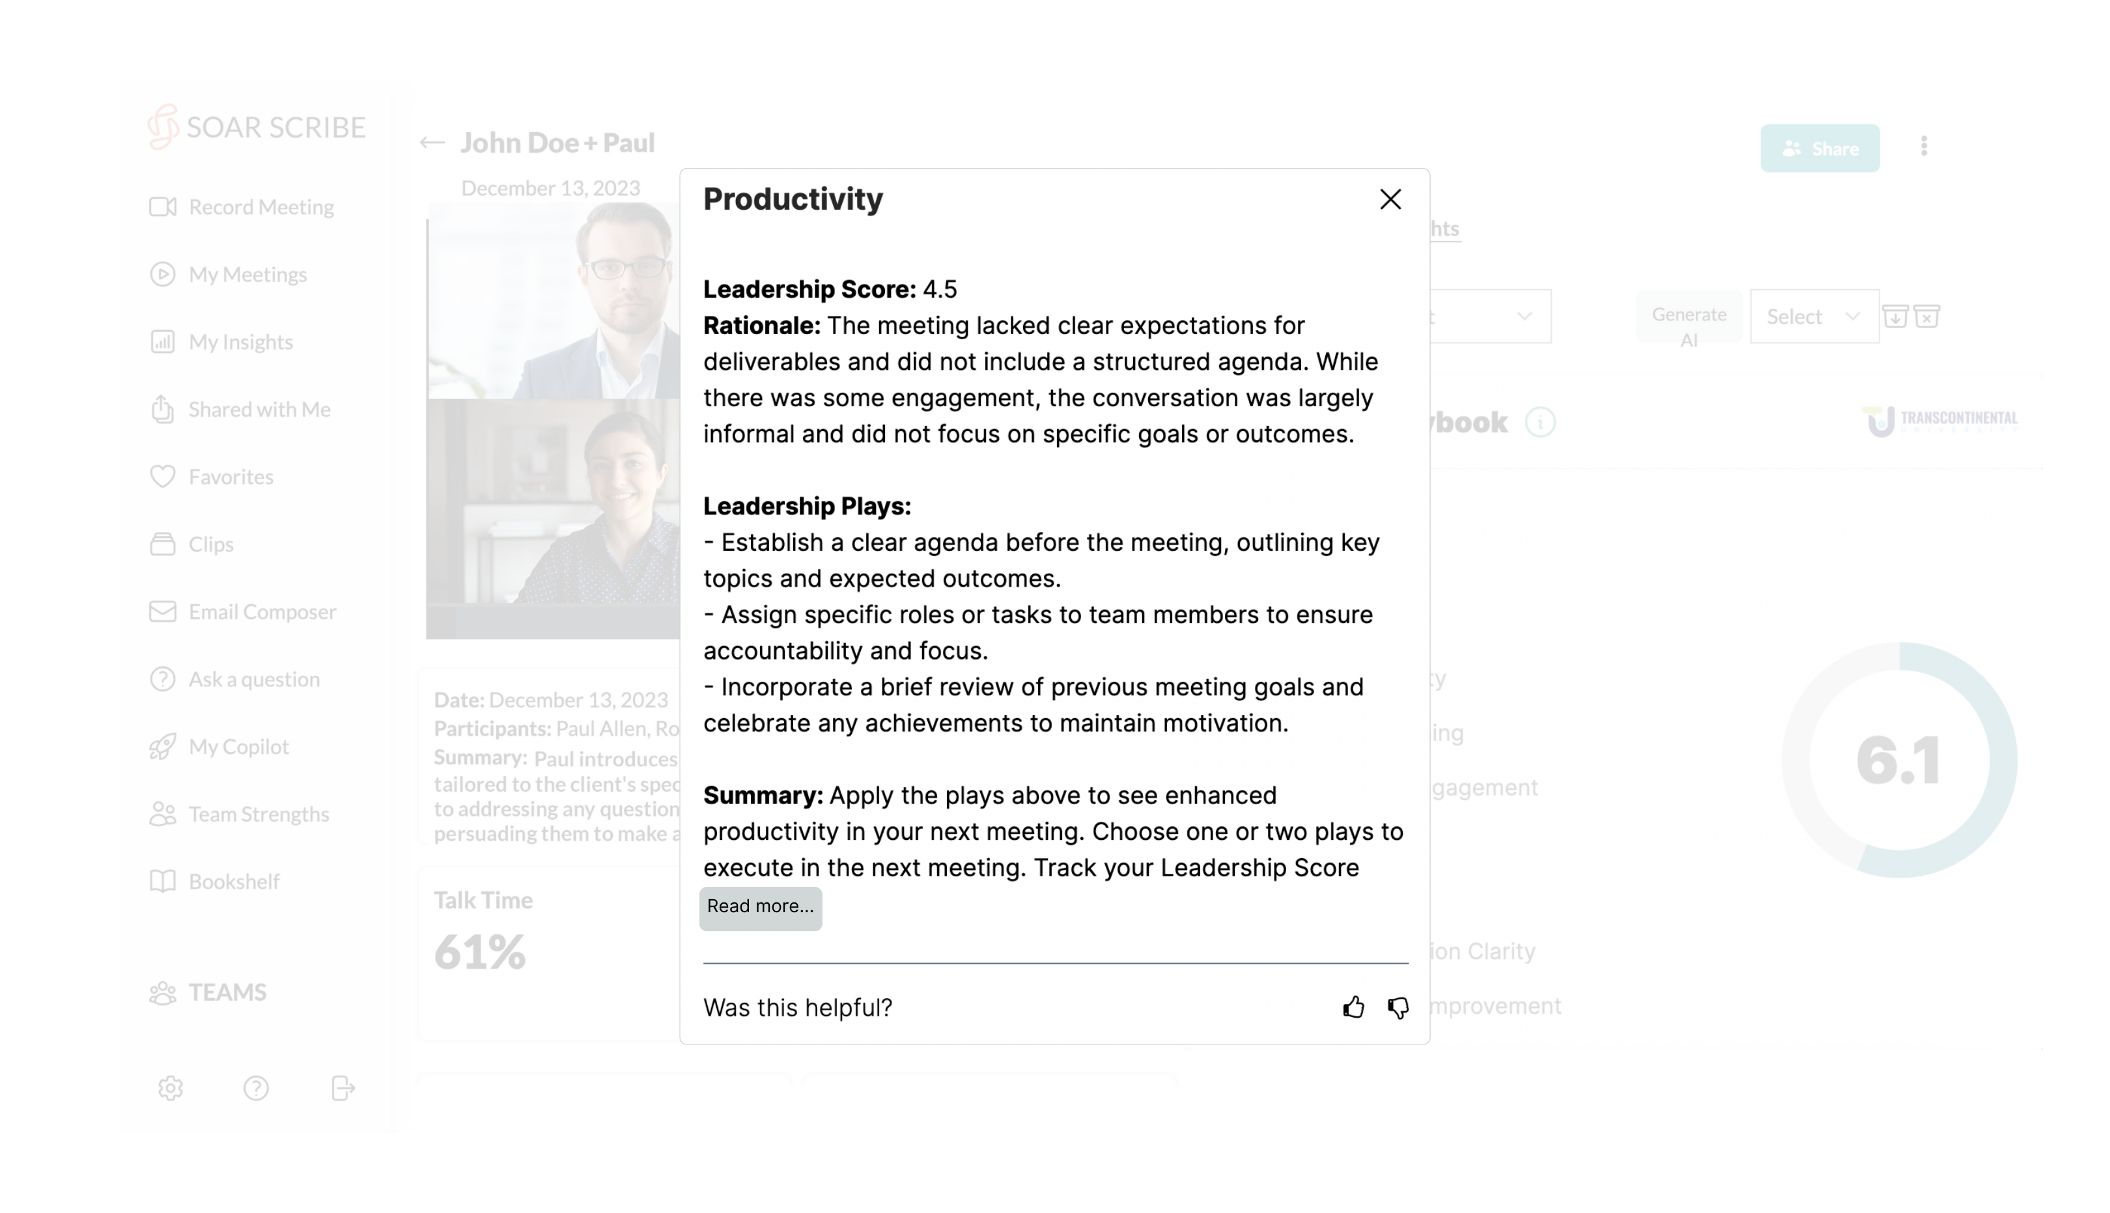Screen dimensions: 2110x1213
Task: Click the Favorites icon
Action: (x=164, y=475)
